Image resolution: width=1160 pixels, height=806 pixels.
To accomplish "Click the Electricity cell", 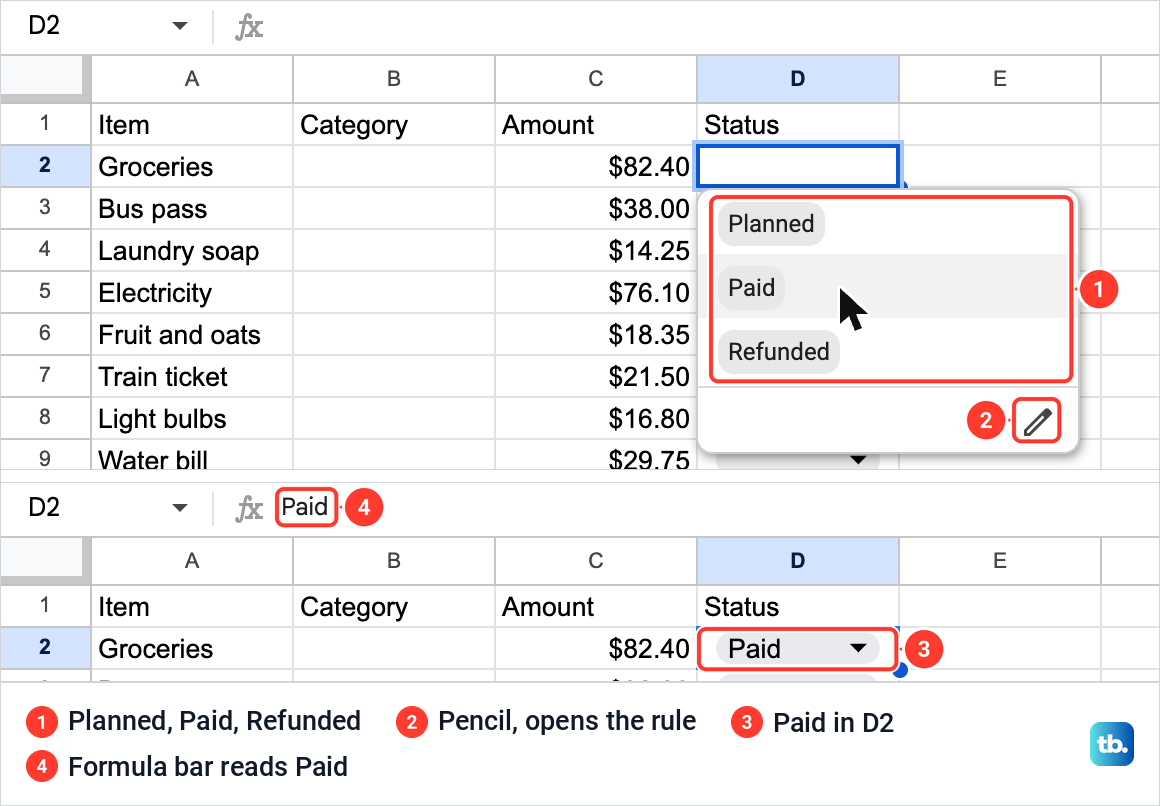I will pyautogui.click(x=192, y=292).
